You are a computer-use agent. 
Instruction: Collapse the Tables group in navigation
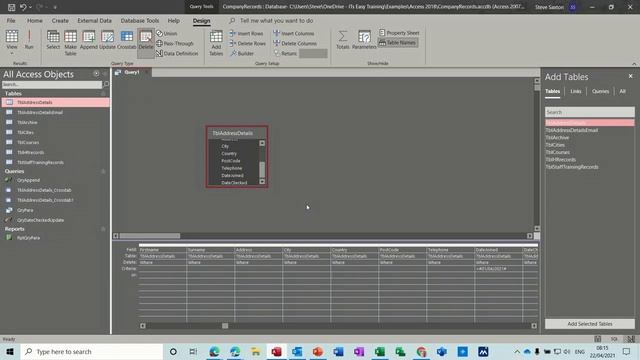[103, 93]
